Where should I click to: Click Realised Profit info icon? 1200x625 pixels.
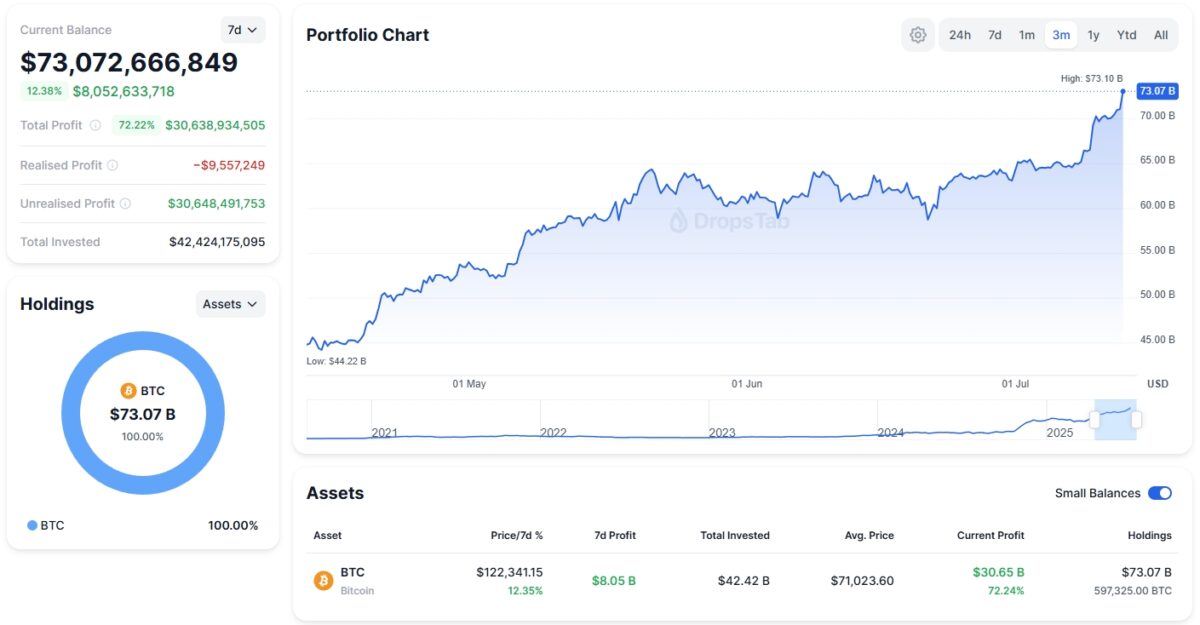click(112, 165)
